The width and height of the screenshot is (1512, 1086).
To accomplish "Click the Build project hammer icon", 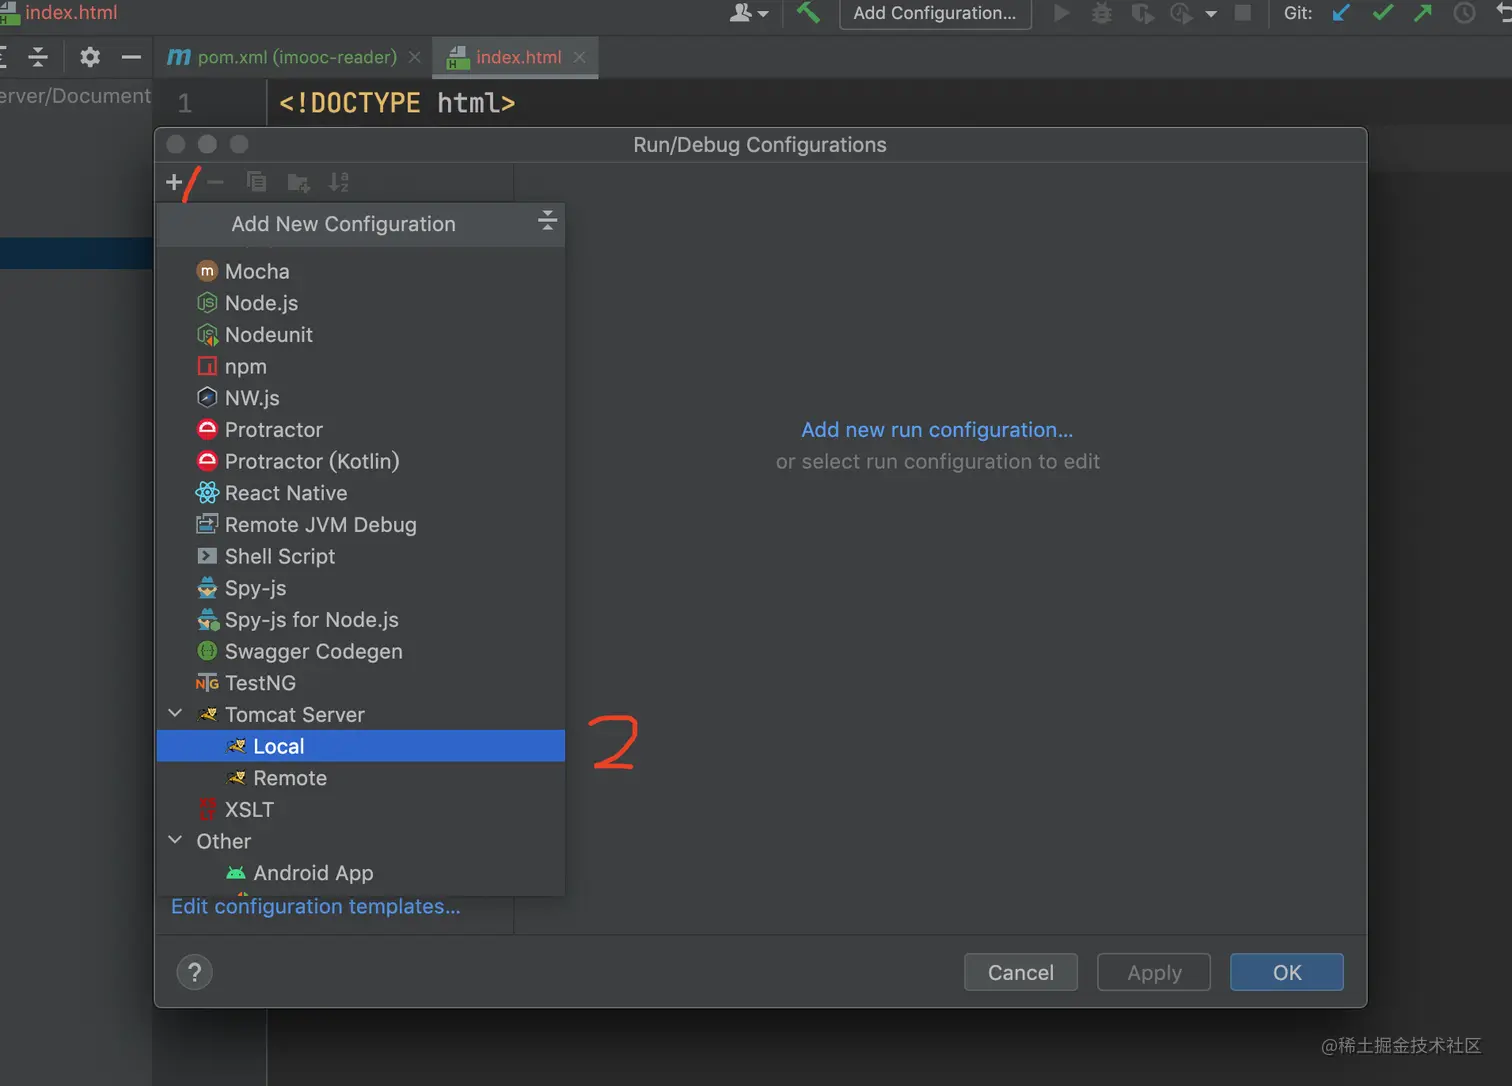I will point(808,13).
